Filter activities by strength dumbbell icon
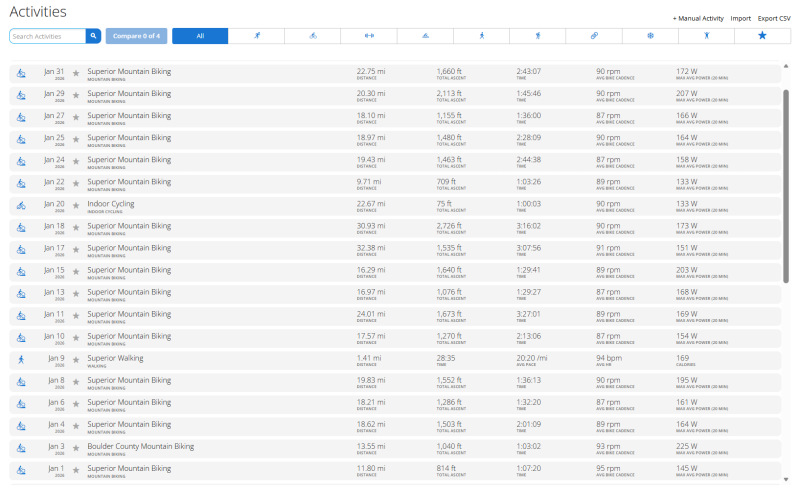 pyautogui.click(x=368, y=36)
